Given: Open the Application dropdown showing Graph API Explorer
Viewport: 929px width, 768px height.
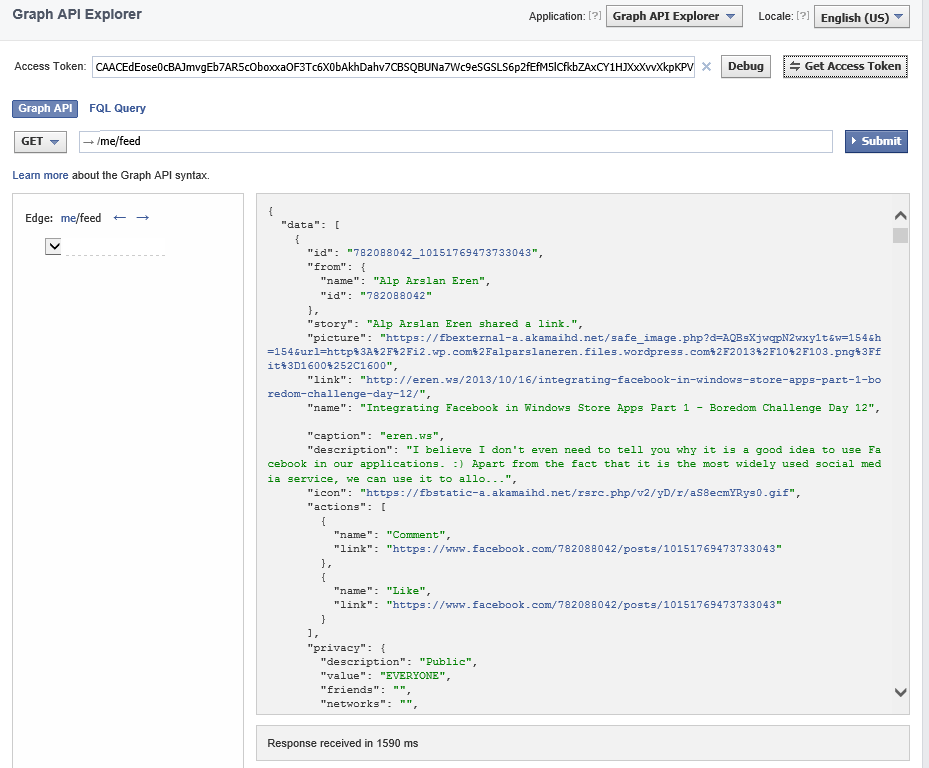Looking at the screenshot, I should point(674,16).
